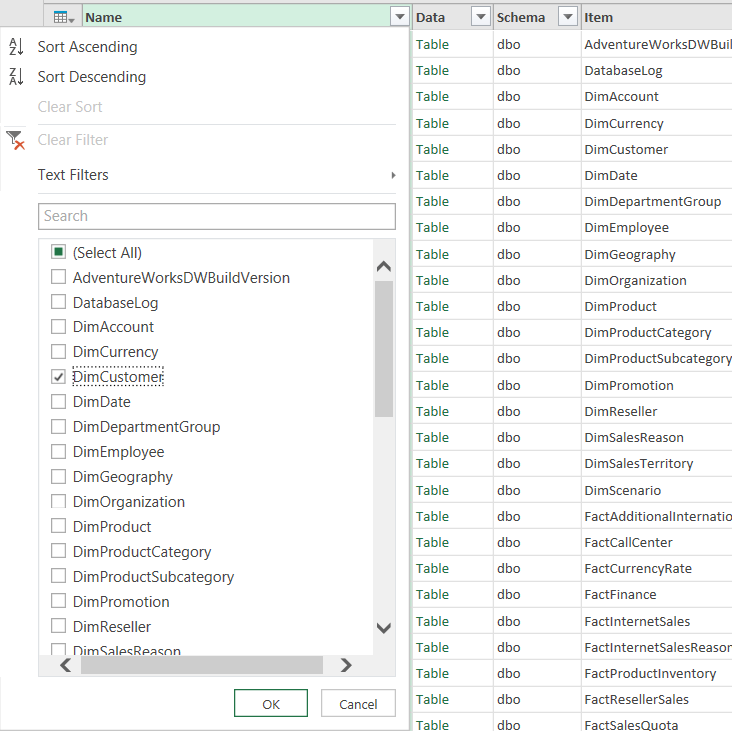Check the DimProduct checkbox
The height and width of the screenshot is (731, 732).
(59, 527)
